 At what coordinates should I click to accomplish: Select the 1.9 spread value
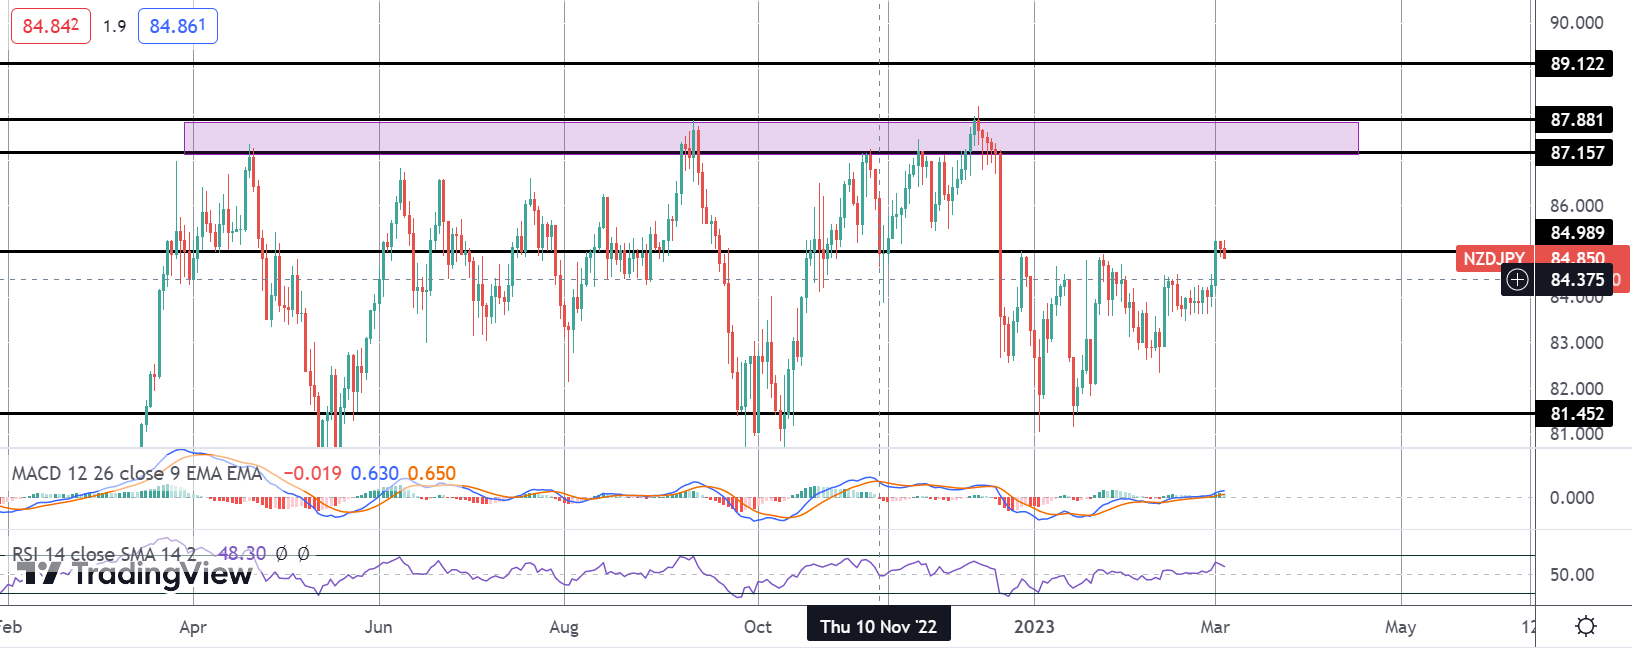115,26
